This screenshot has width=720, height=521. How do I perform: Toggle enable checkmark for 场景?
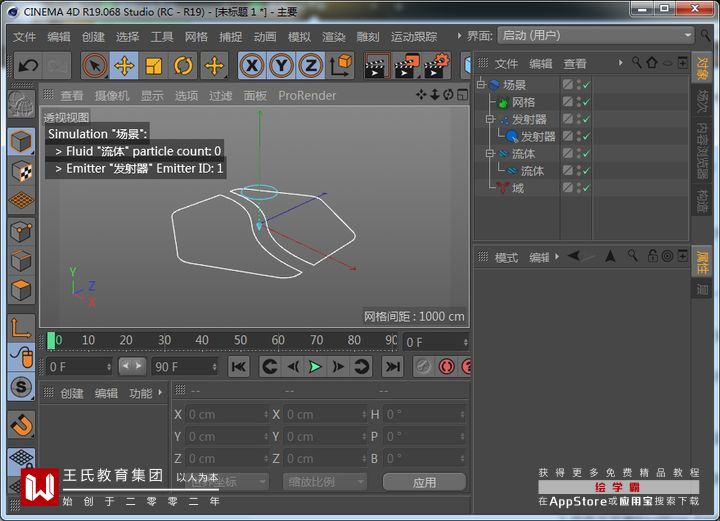click(x=586, y=85)
